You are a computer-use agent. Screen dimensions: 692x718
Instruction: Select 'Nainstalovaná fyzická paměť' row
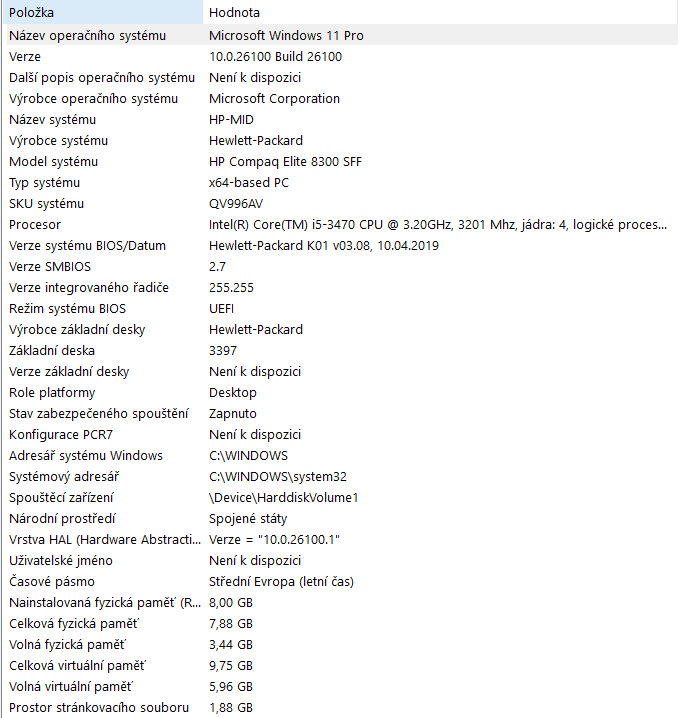pos(340,604)
